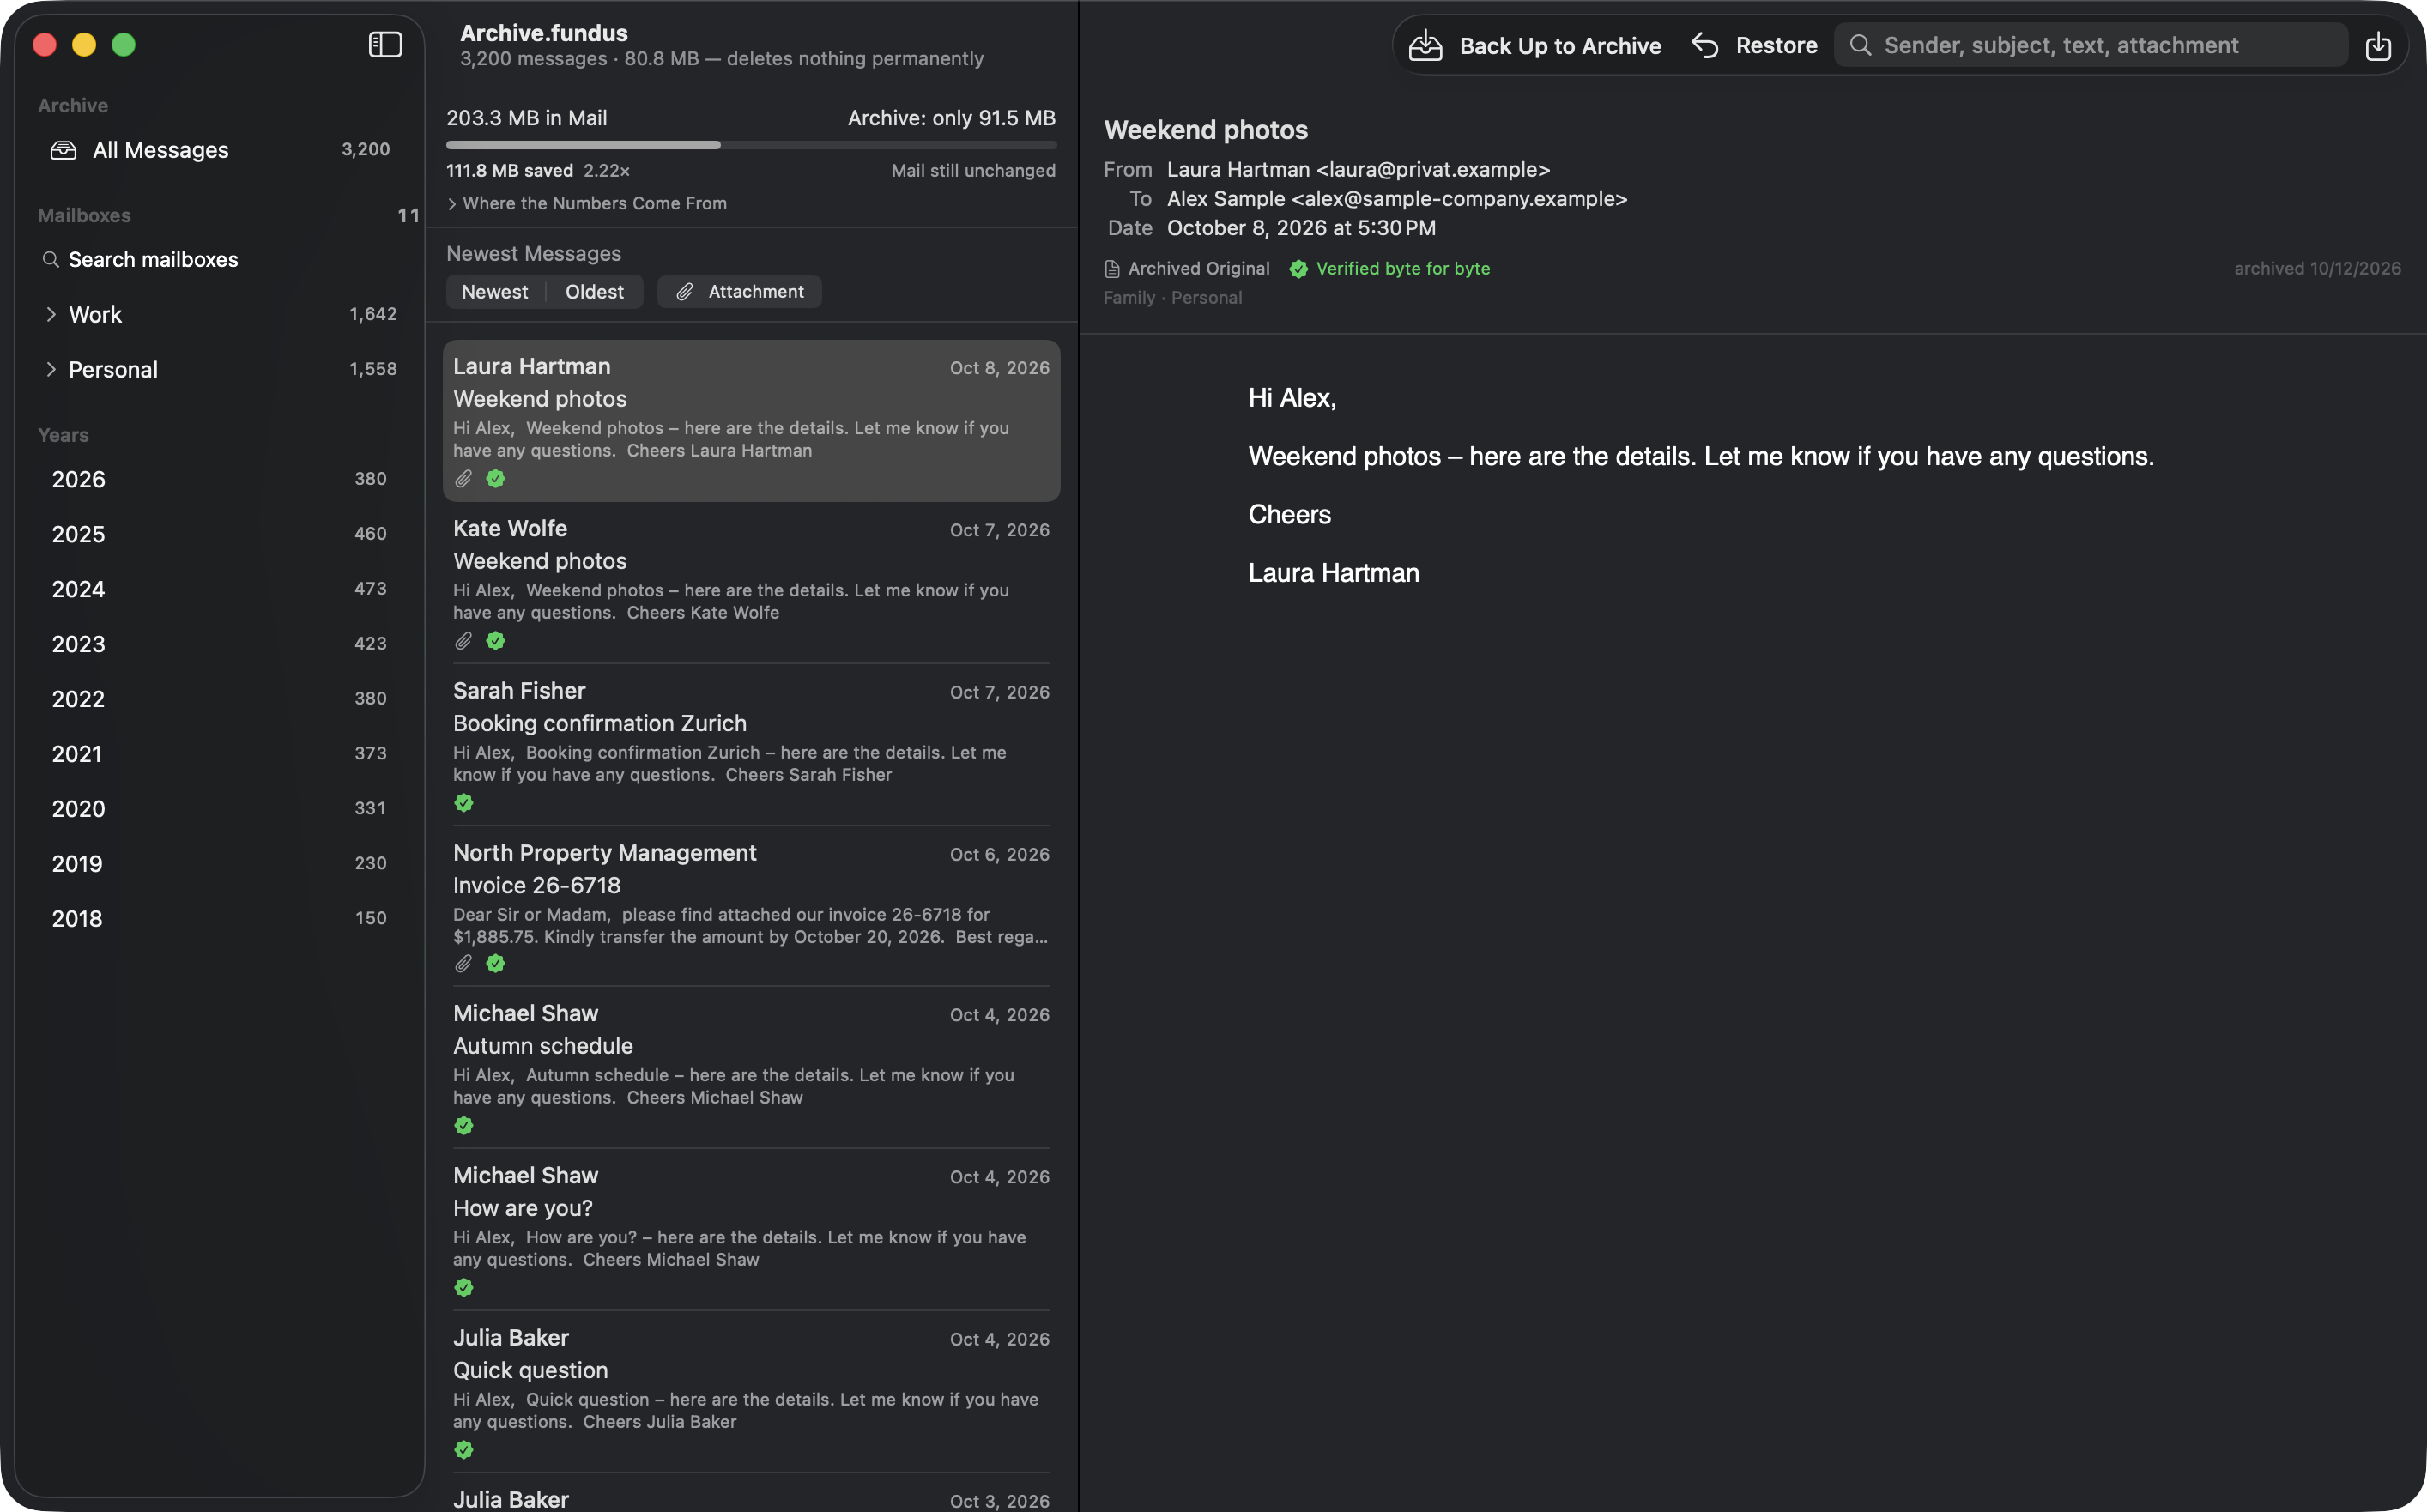The height and width of the screenshot is (1512, 2427).
Task: Toggle the Attachment filter
Action: 739,292
